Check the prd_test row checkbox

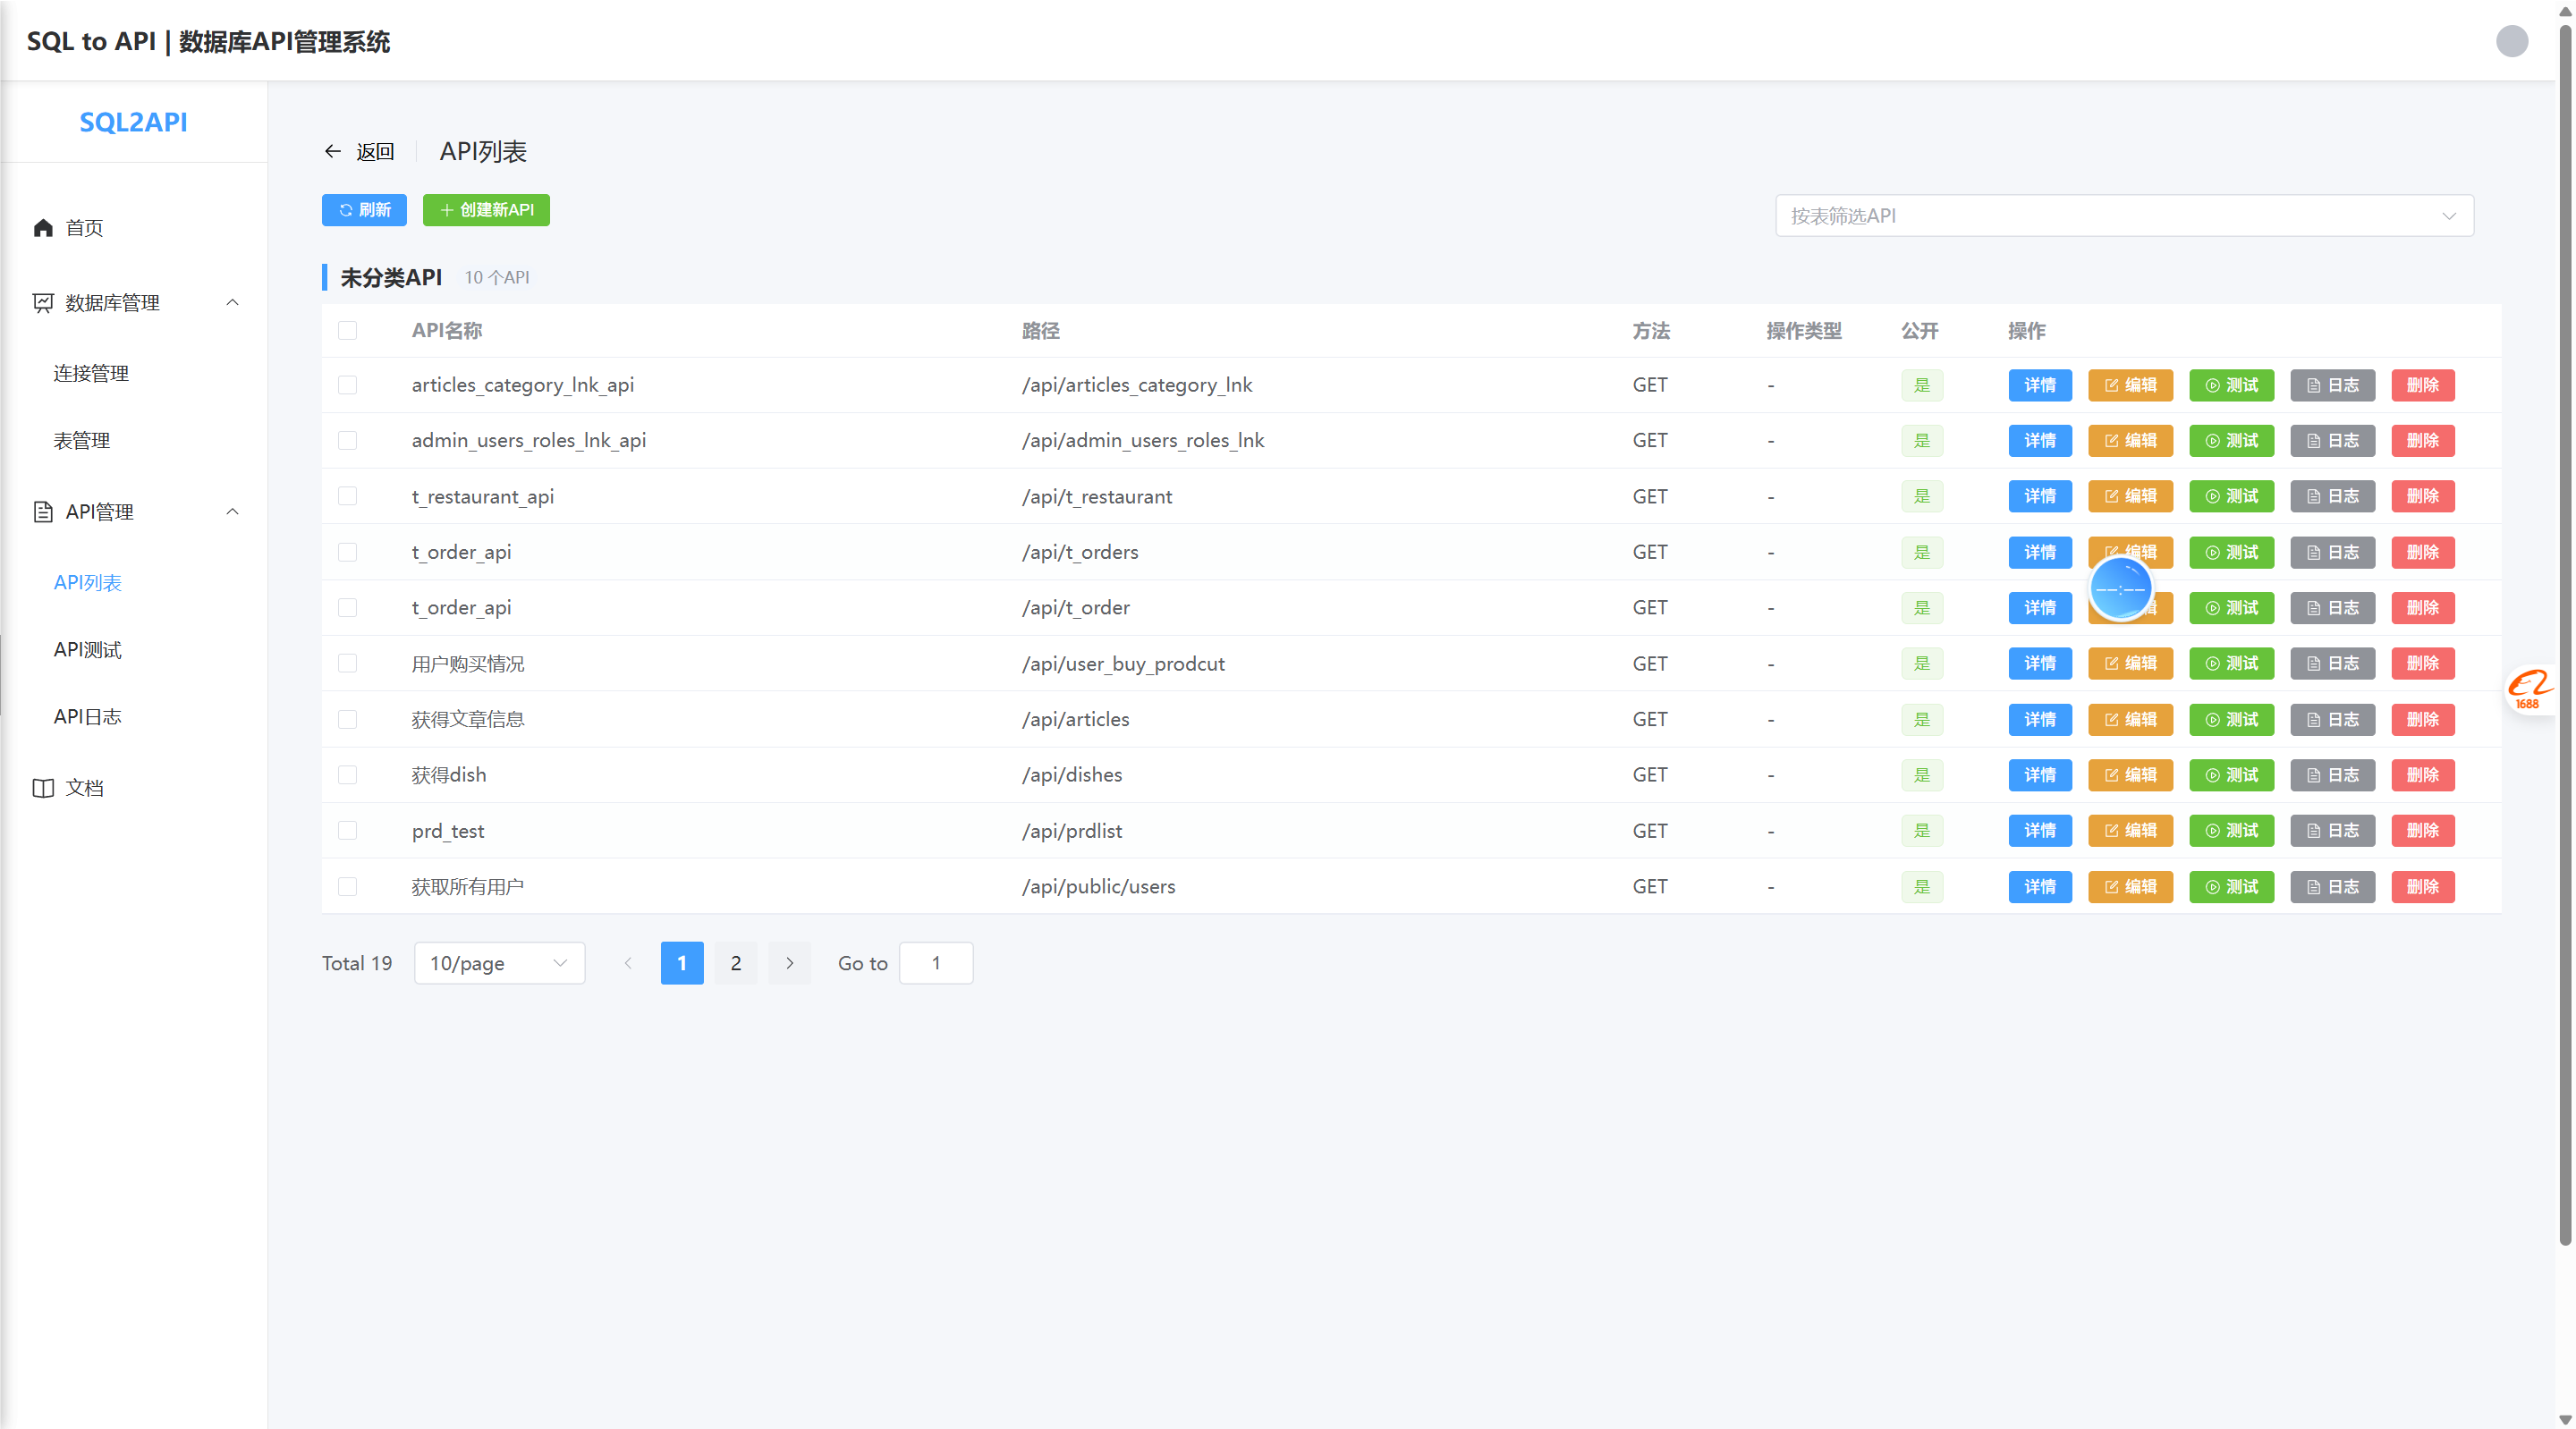coord(347,830)
